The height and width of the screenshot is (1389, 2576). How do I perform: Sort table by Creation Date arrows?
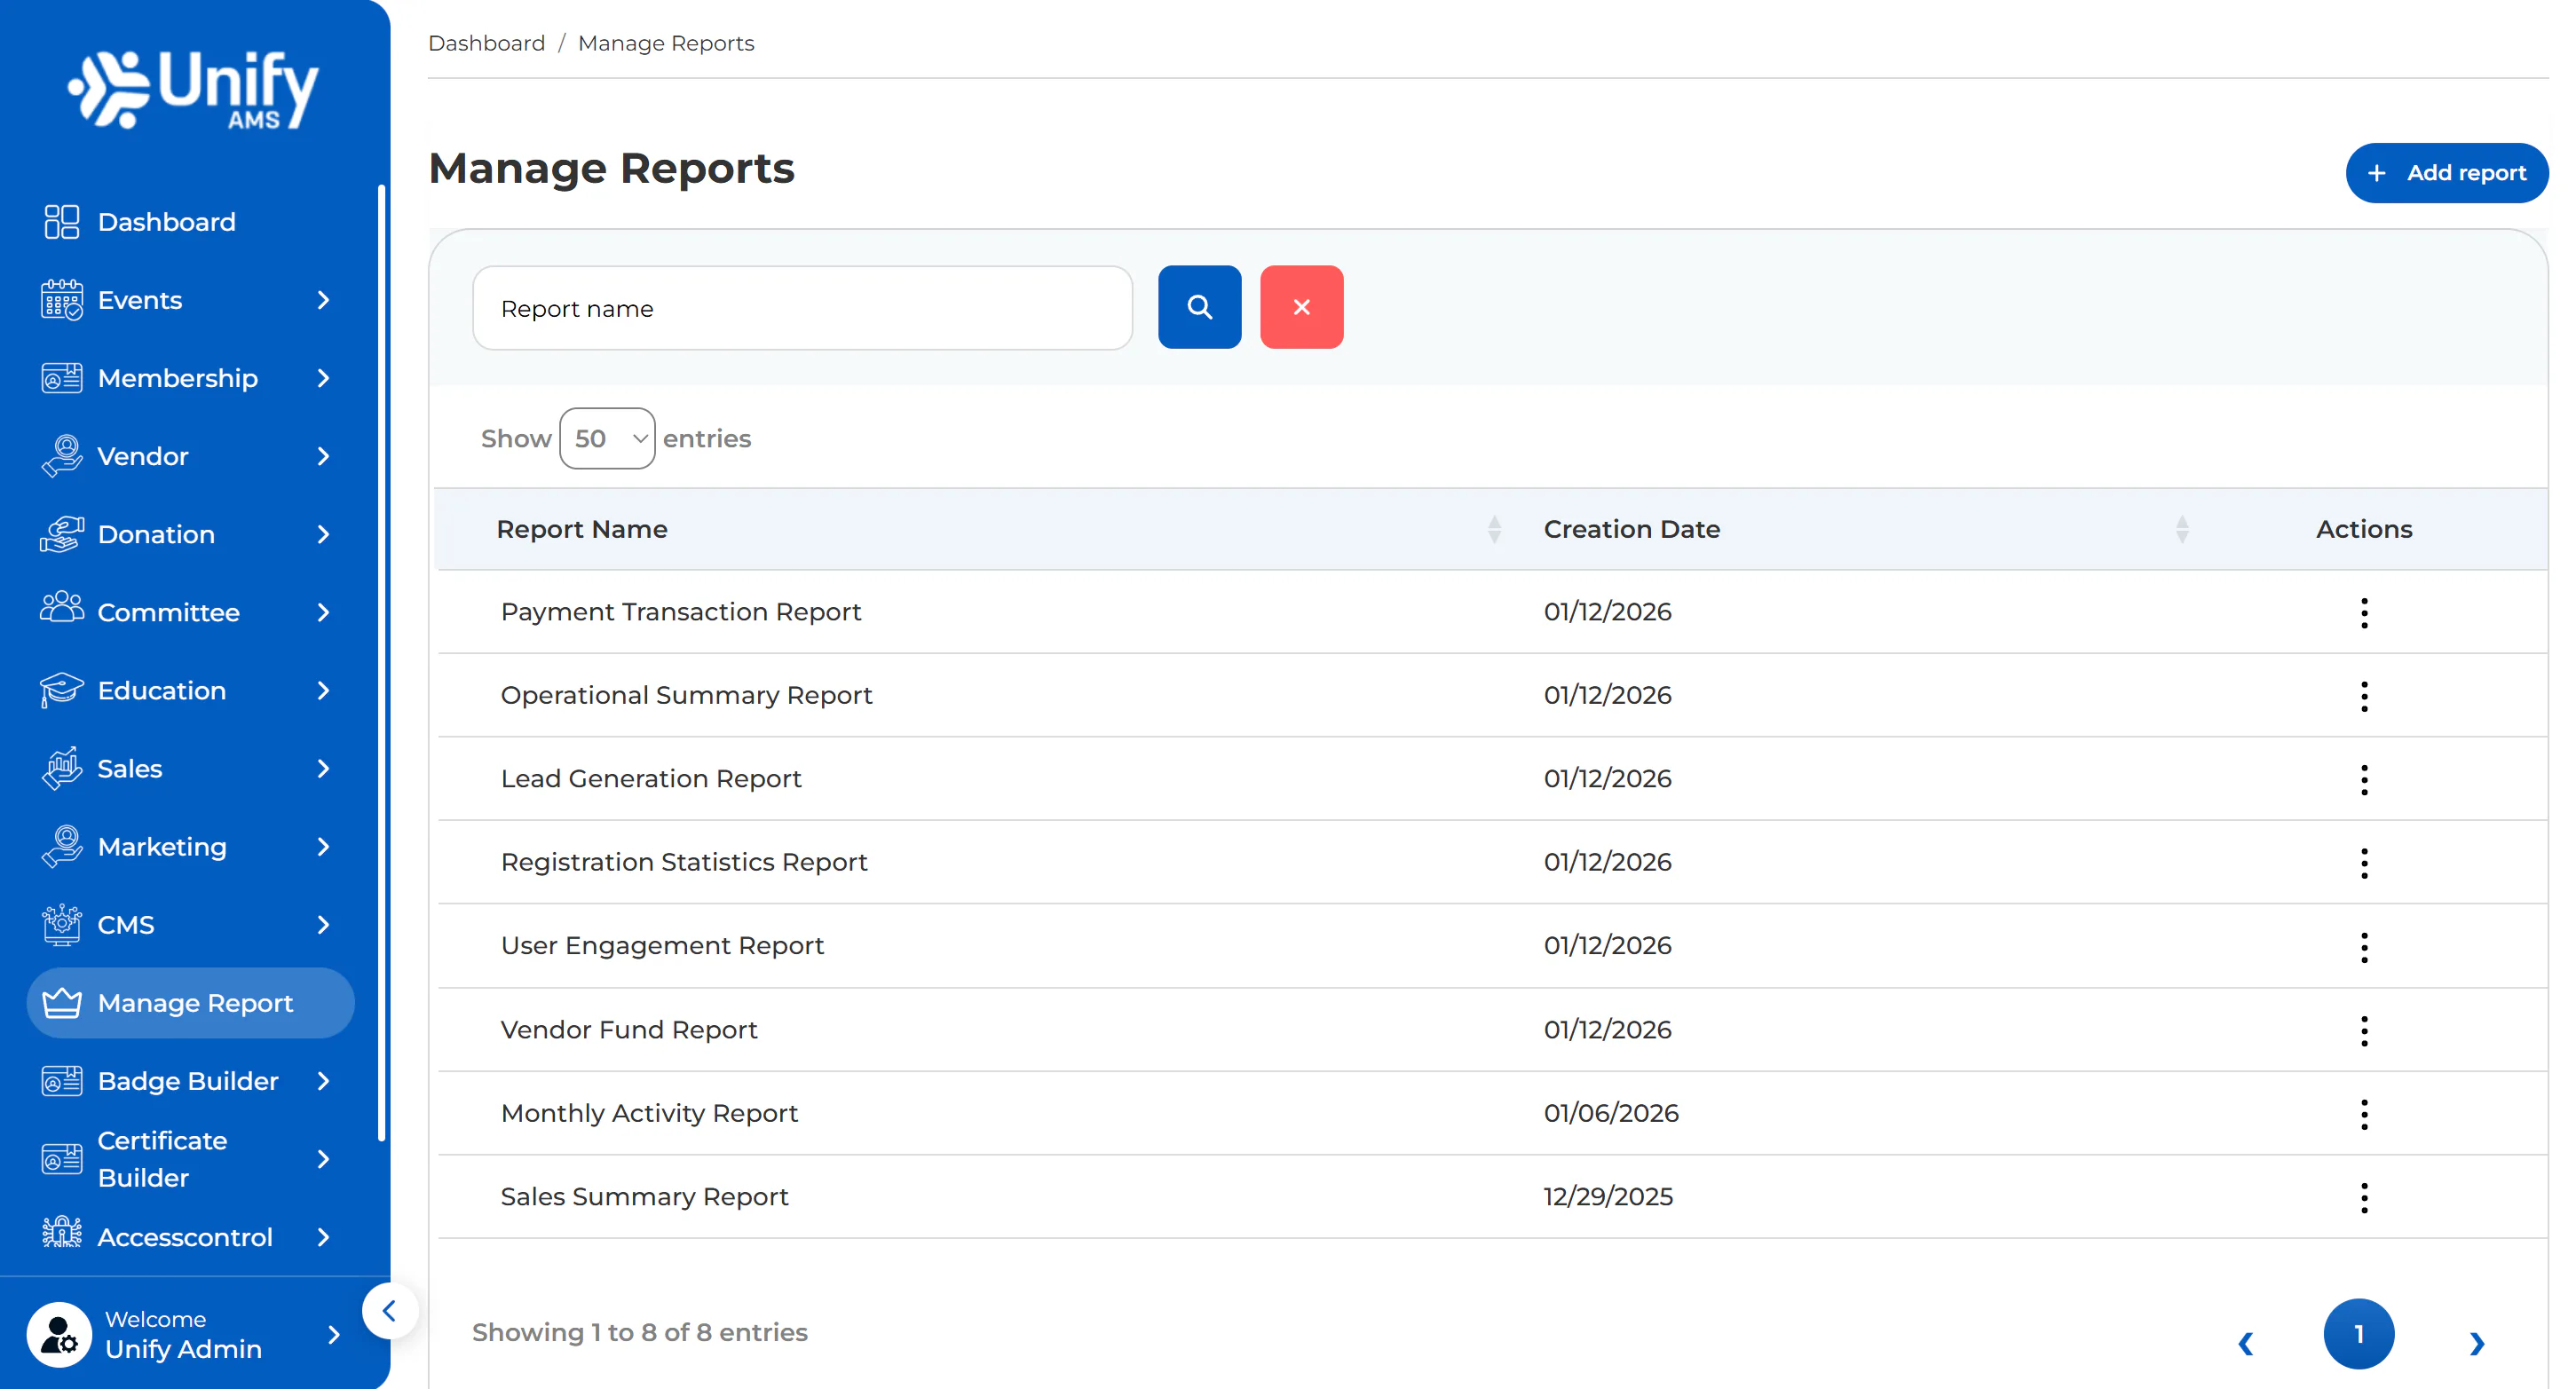pos(2182,529)
